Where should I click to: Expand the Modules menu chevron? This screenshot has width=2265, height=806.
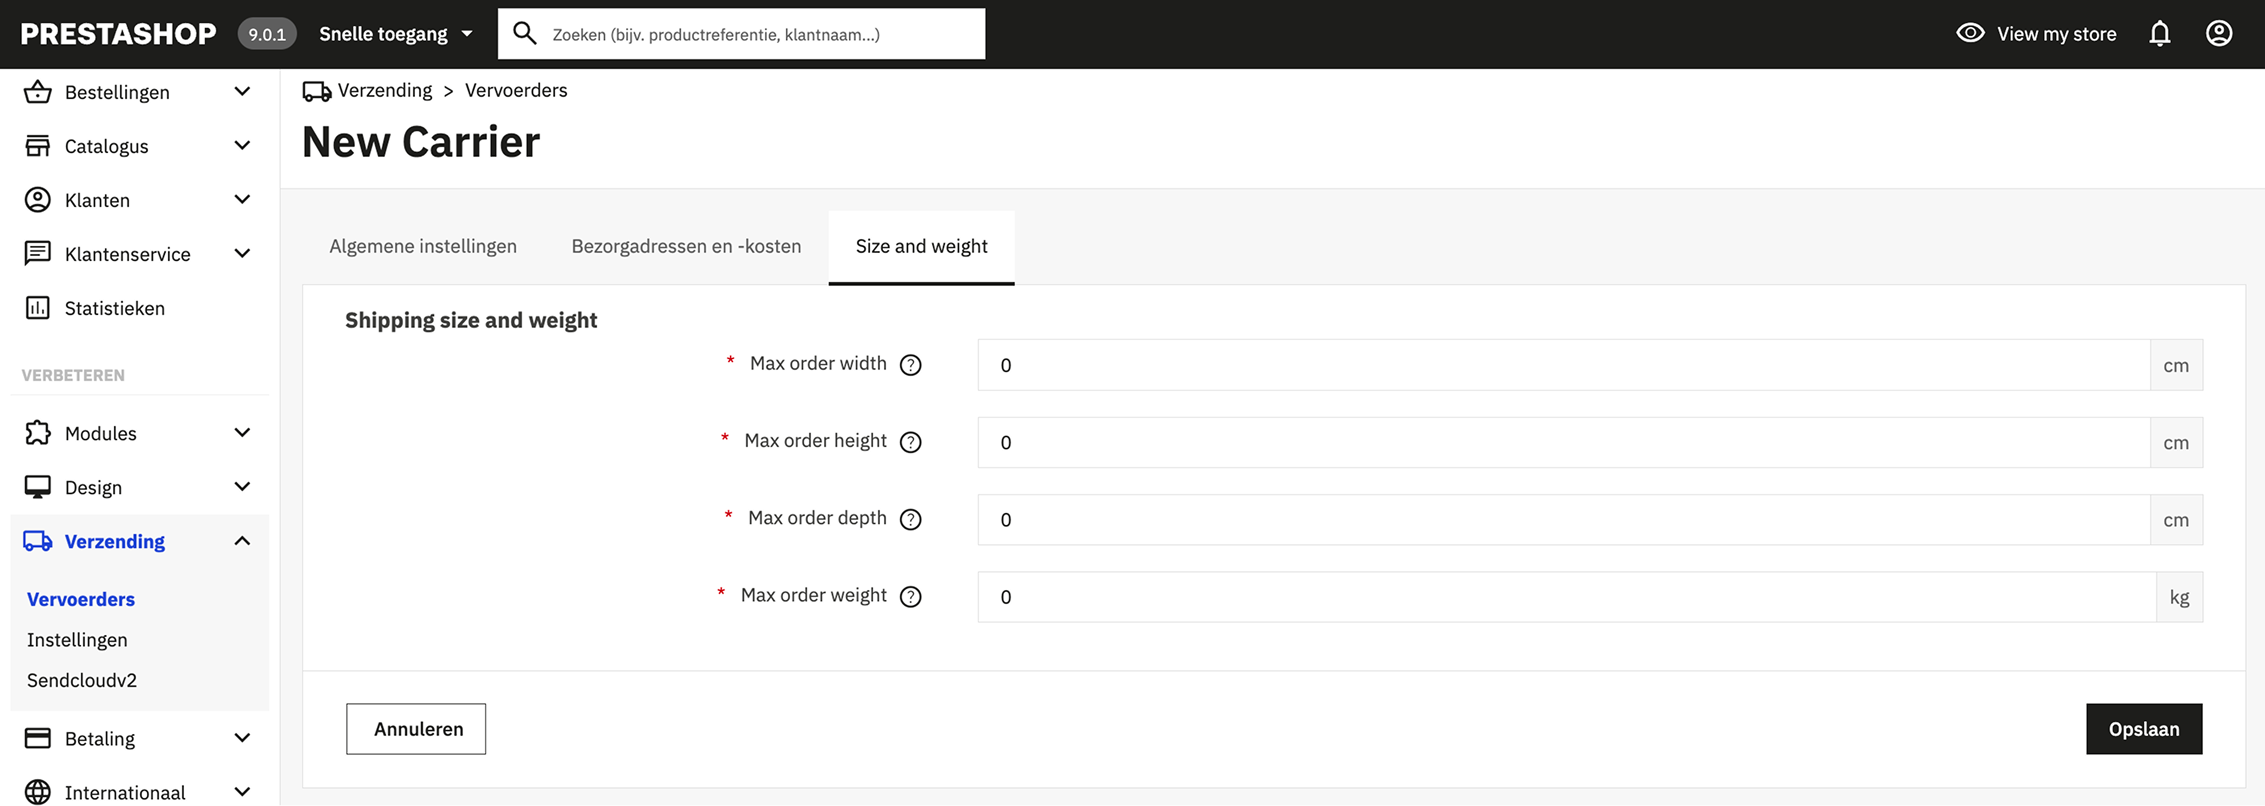[x=242, y=433]
